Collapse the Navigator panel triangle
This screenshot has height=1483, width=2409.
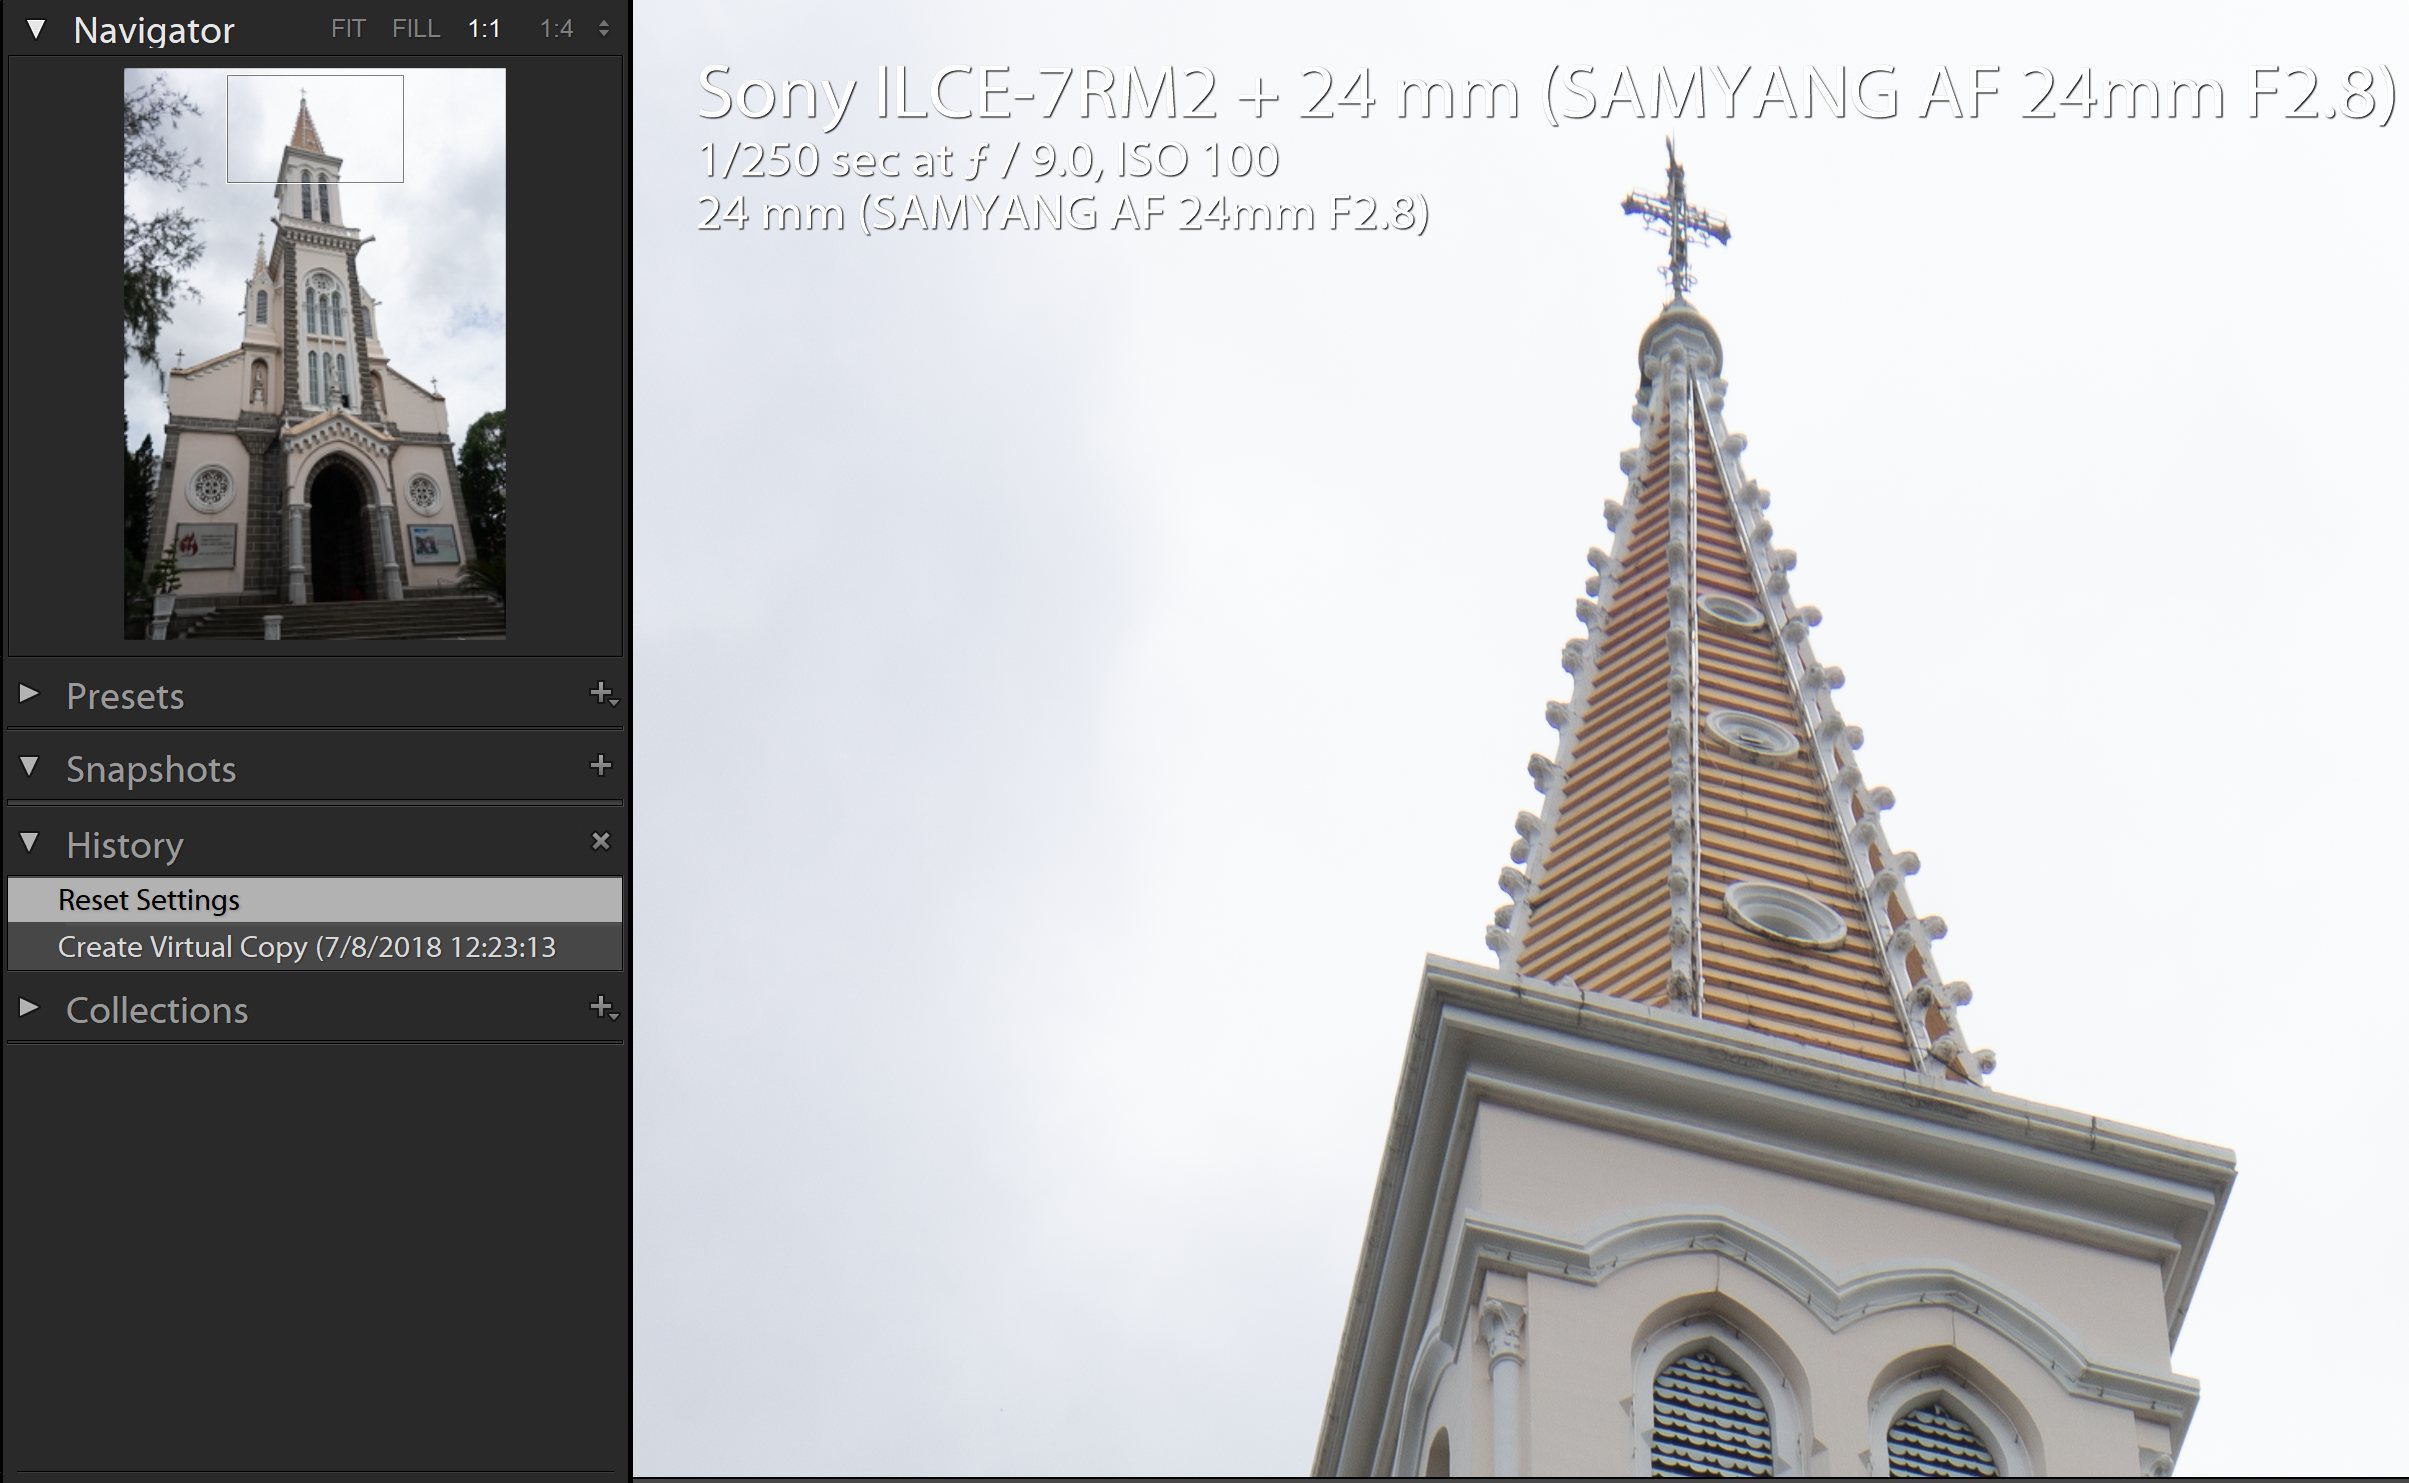(36, 30)
